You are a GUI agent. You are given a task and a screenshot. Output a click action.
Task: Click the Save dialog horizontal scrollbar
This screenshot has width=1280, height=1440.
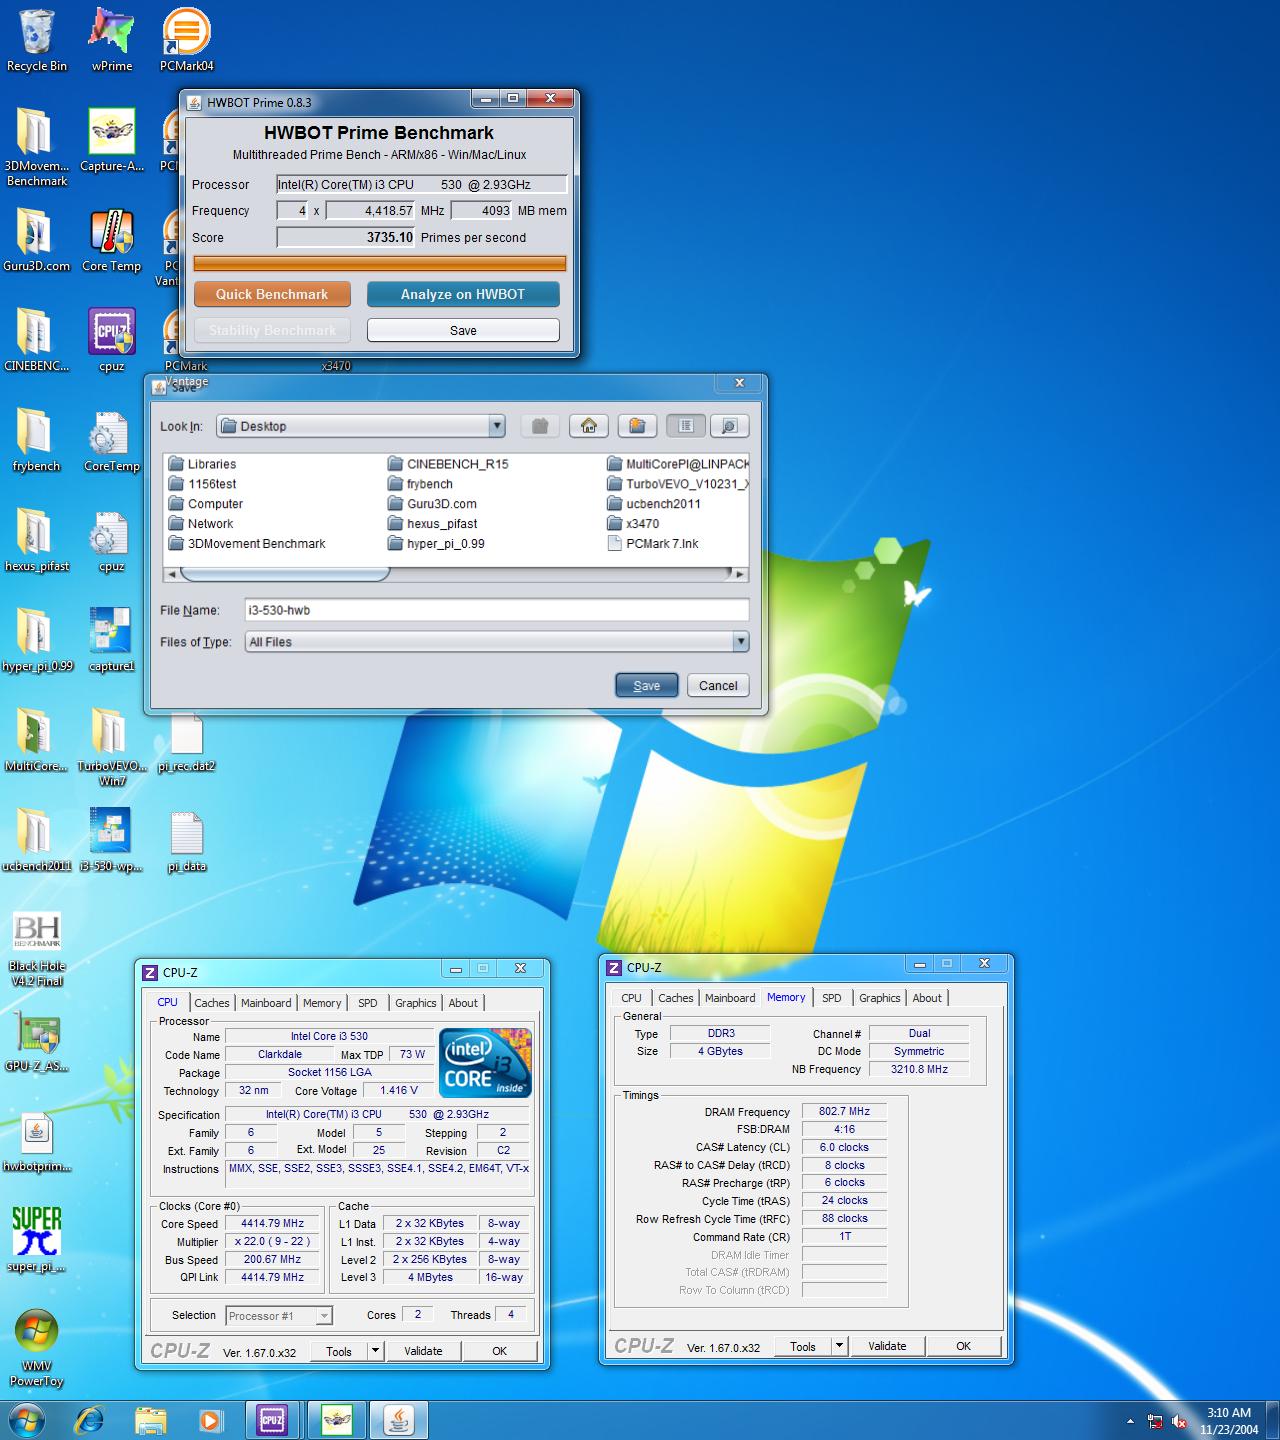pos(457,574)
